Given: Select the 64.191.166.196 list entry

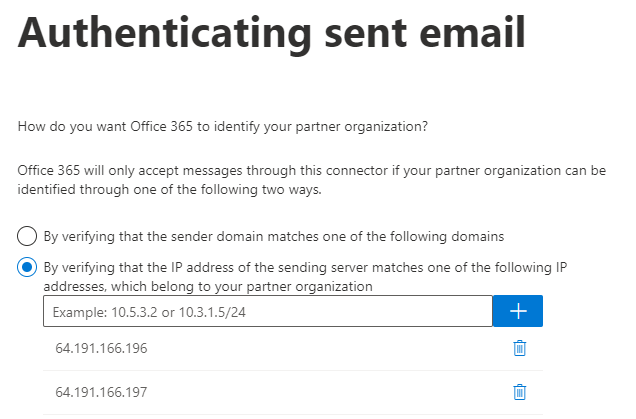Looking at the screenshot, I should 293,348.
